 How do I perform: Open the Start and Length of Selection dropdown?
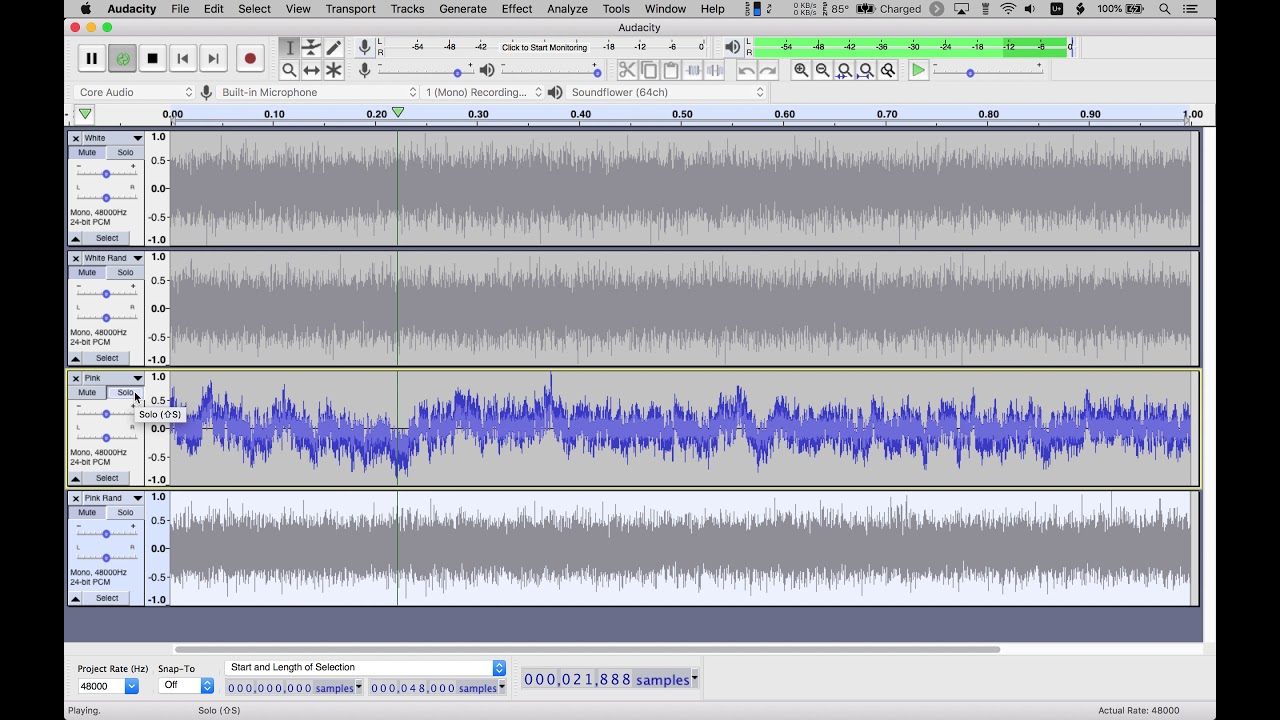(x=365, y=668)
